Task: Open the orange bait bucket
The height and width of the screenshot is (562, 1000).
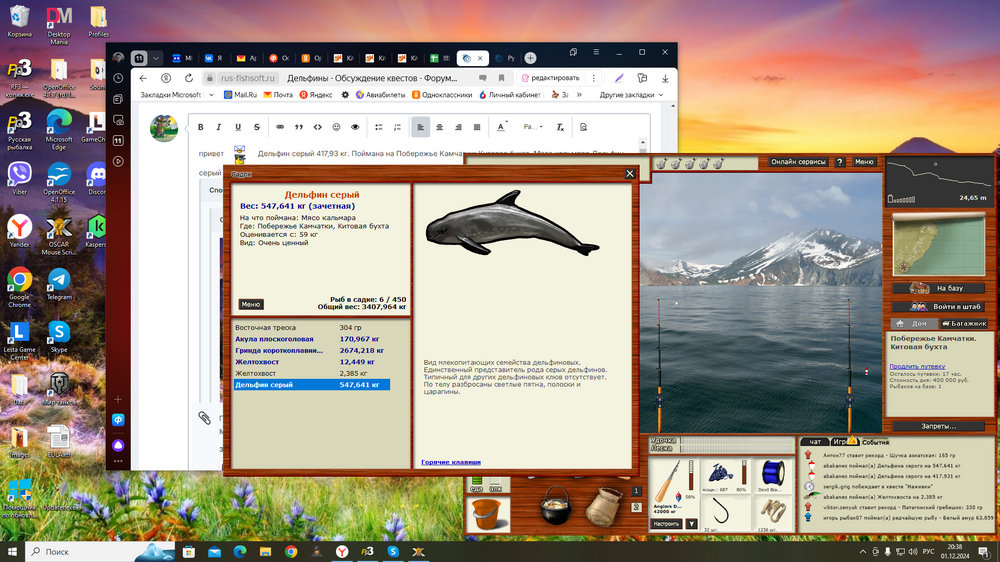Action: tap(489, 514)
